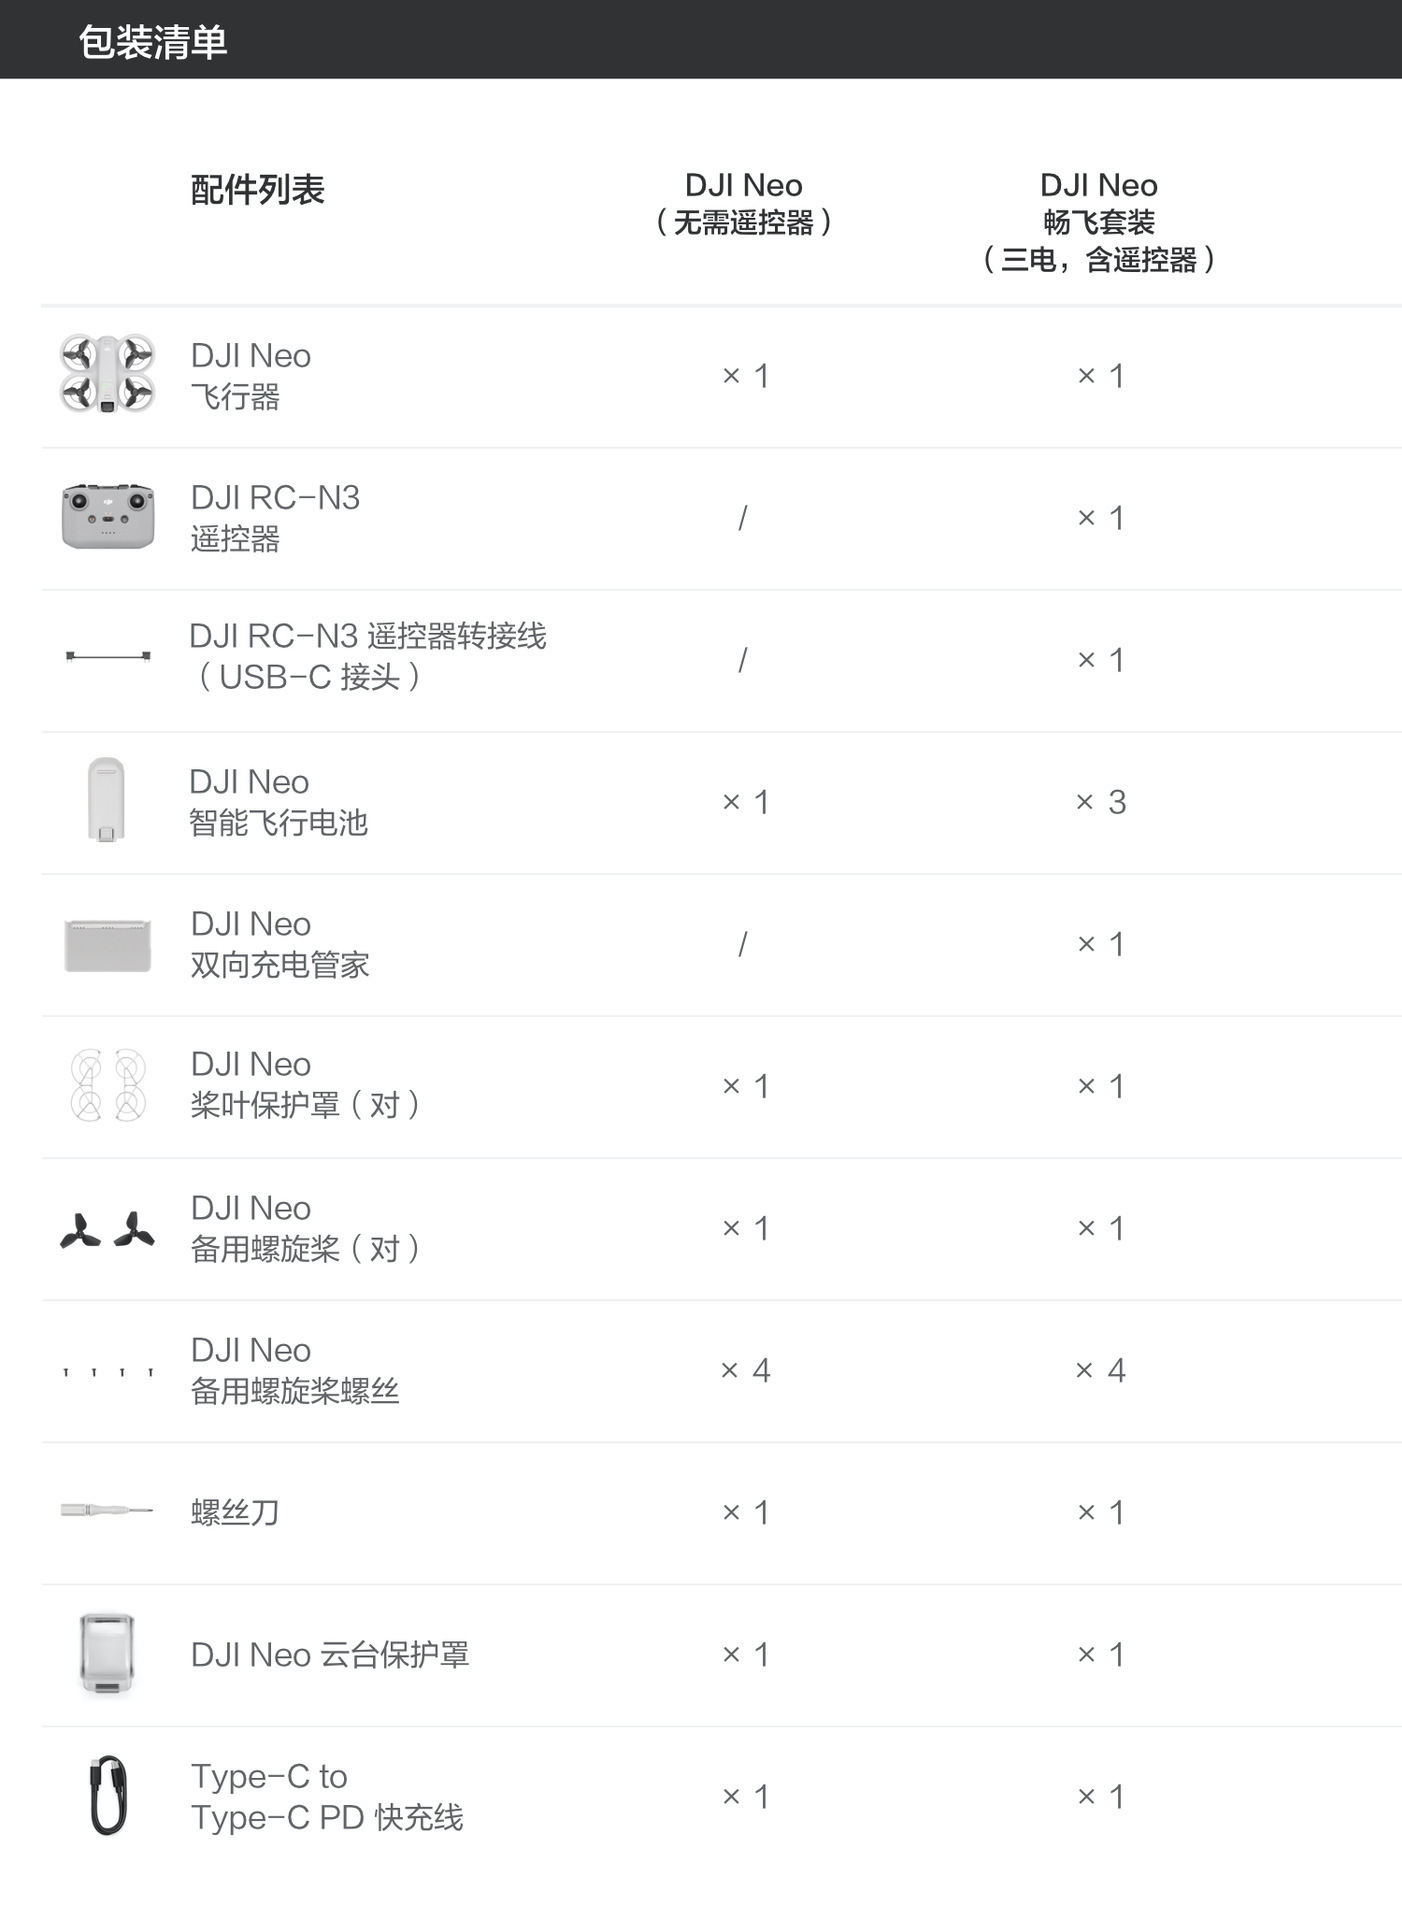Click the 包装清单 header title
The image size is (1402, 1920).
coord(153,42)
